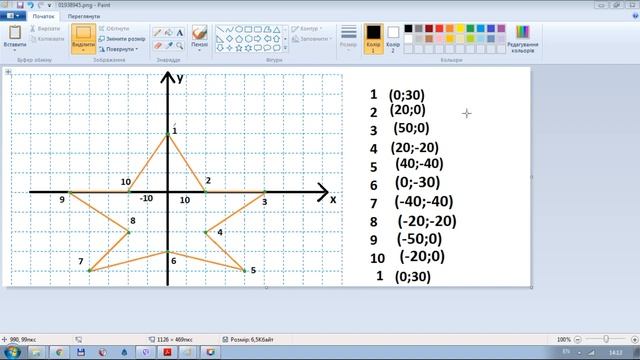Click the zoom slider thumb

606,339
